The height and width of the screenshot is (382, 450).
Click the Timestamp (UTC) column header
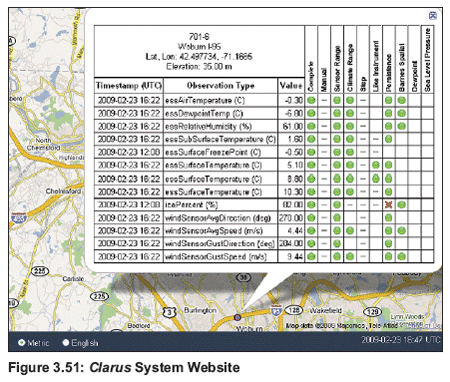click(x=129, y=86)
